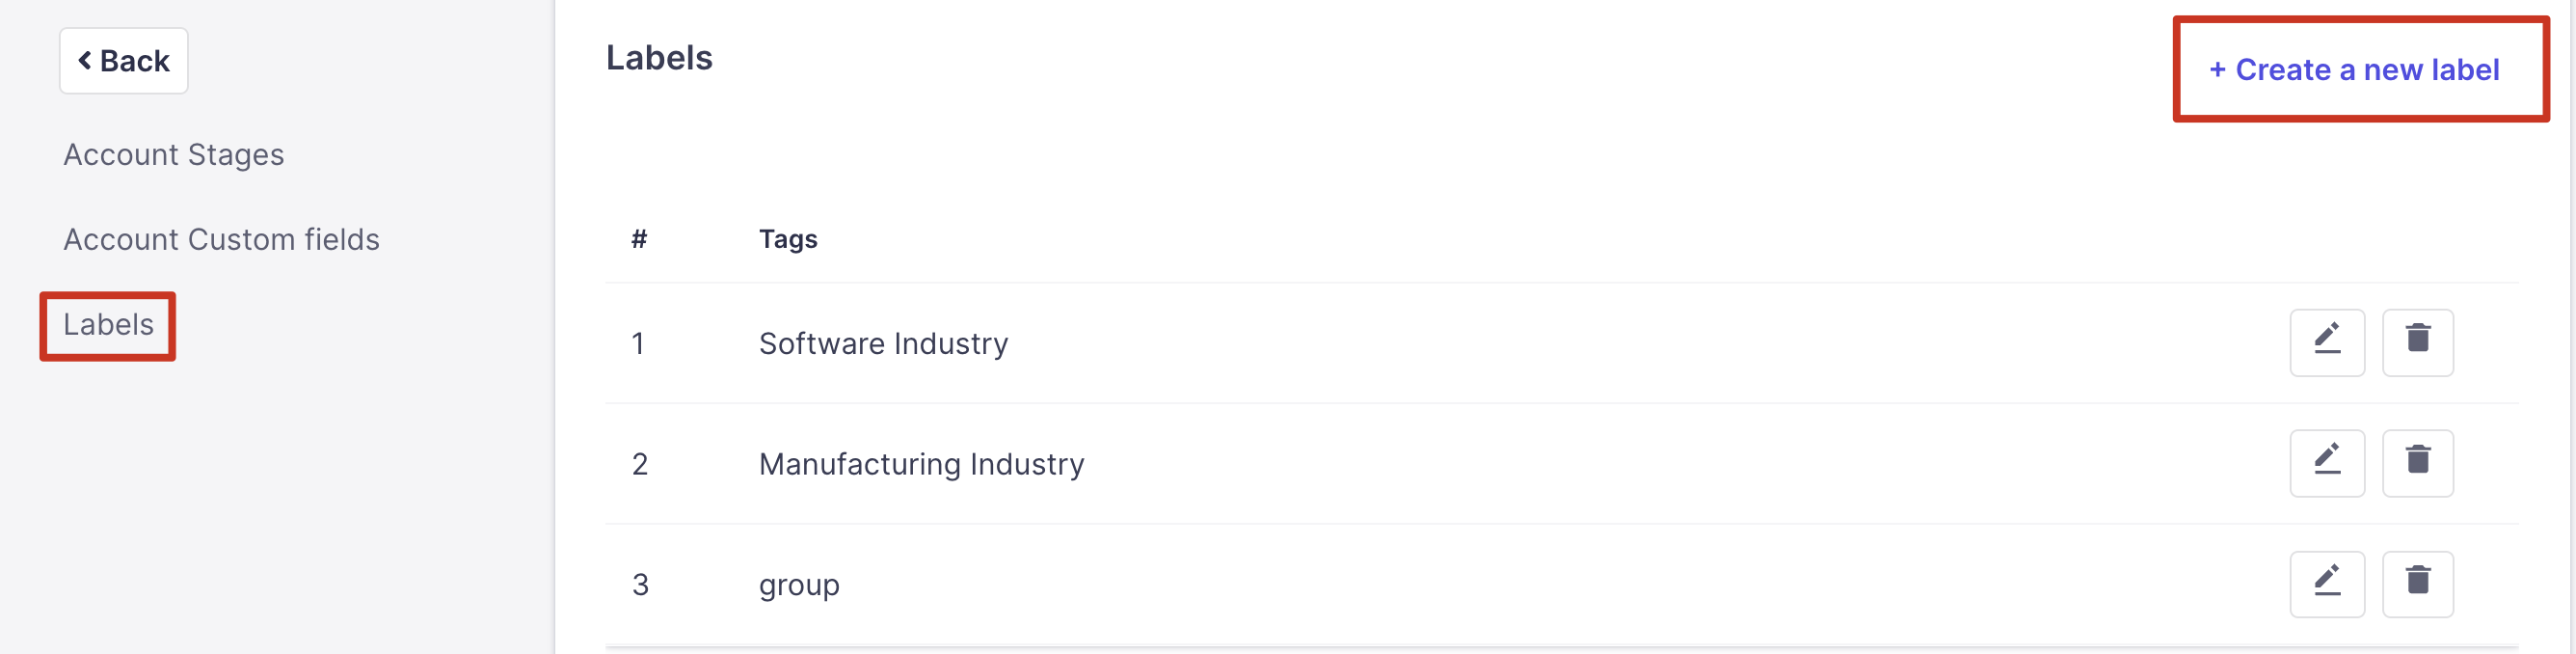The height and width of the screenshot is (654, 2576).
Task: Click the Labels page heading
Action: (x=659, y=58)
